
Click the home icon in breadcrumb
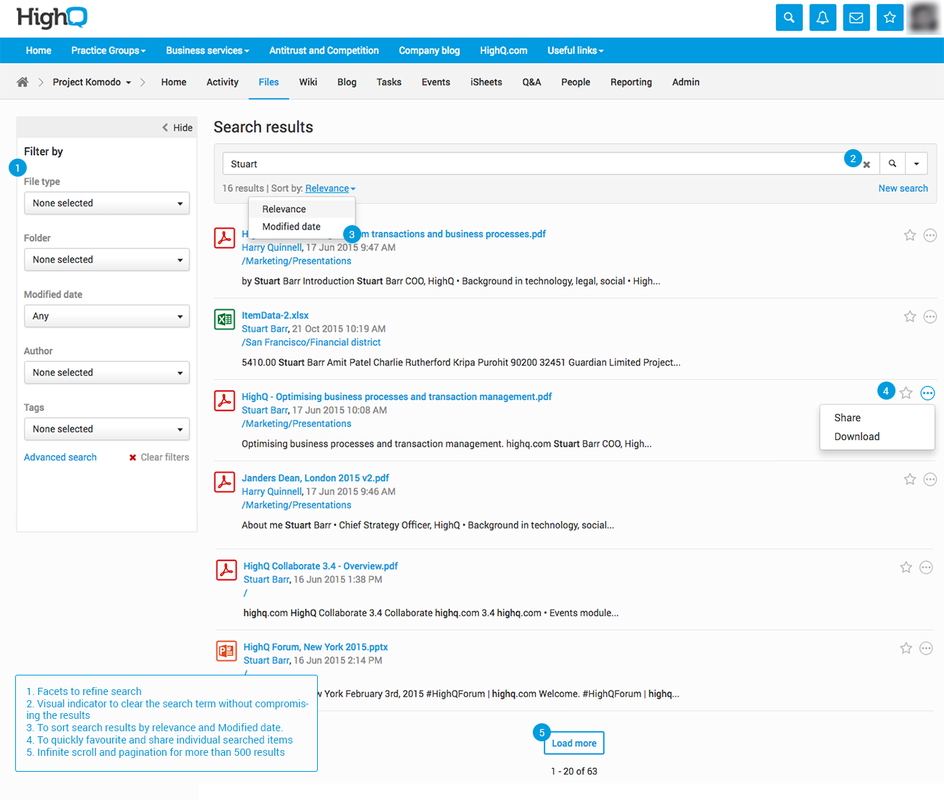(x=23, y=82)
